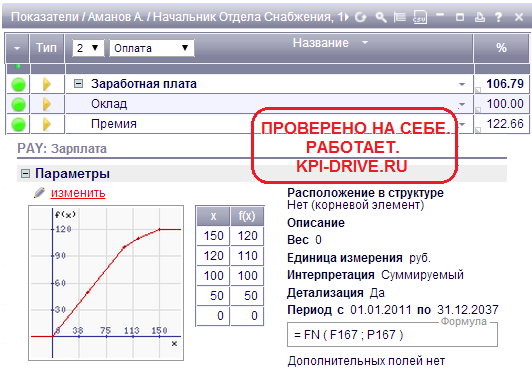Click the refresh icon in title bar
This screenshot has height=369, width=532.
[361, 17]
